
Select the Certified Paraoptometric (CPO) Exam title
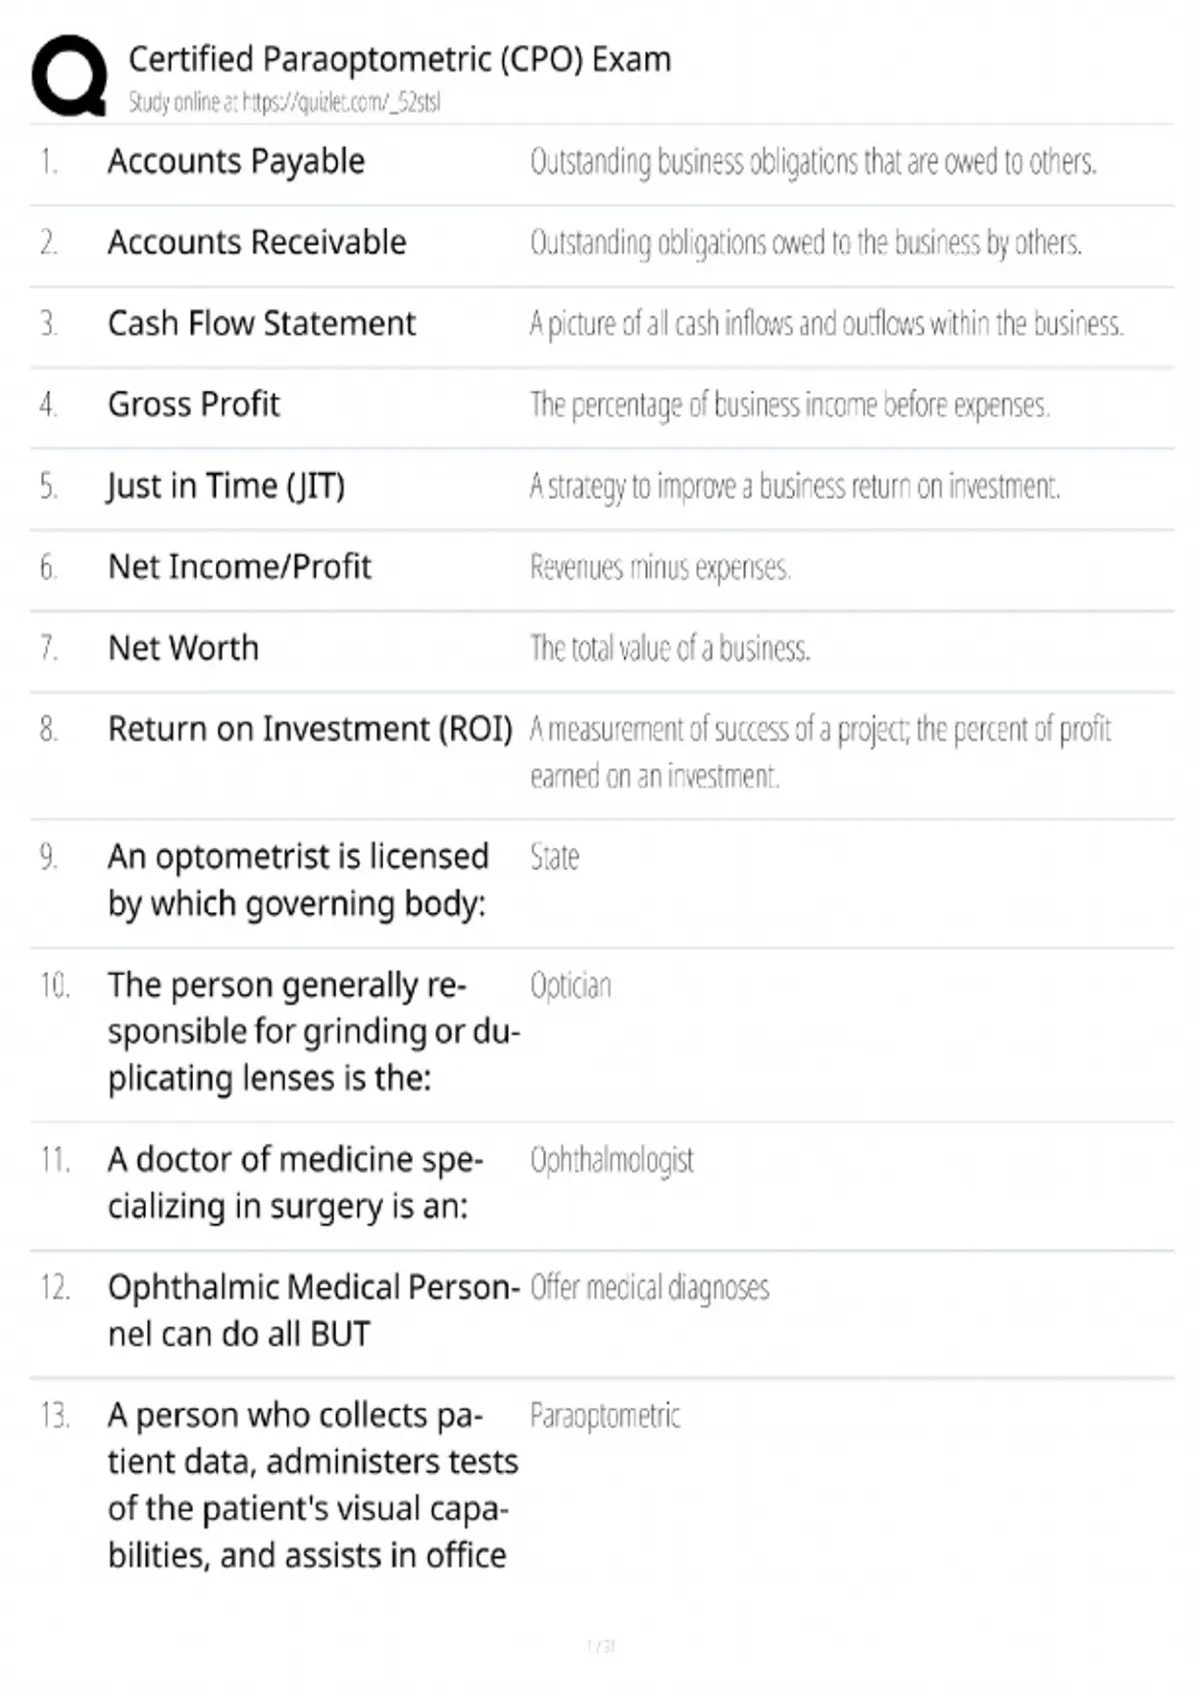(x=399, y=60)
